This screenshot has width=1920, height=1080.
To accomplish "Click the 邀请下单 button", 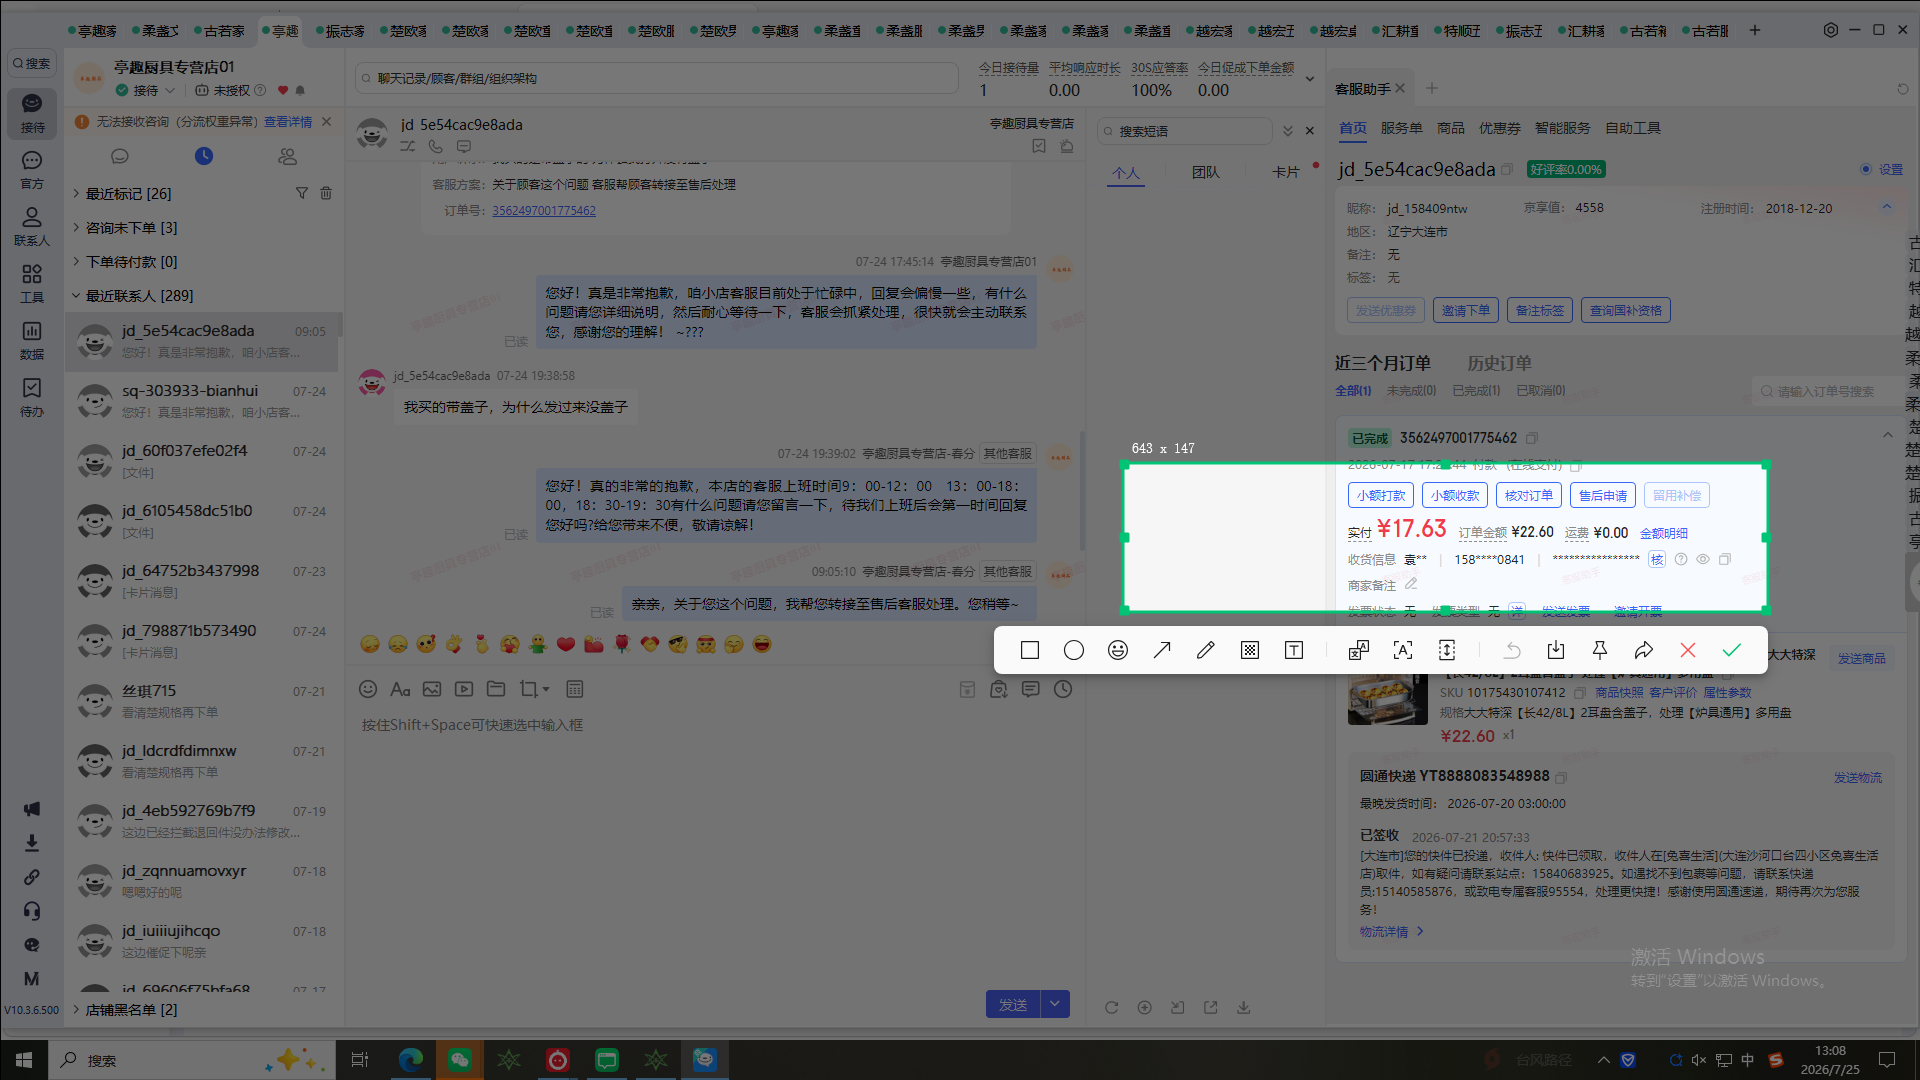I will (1466, 311).
